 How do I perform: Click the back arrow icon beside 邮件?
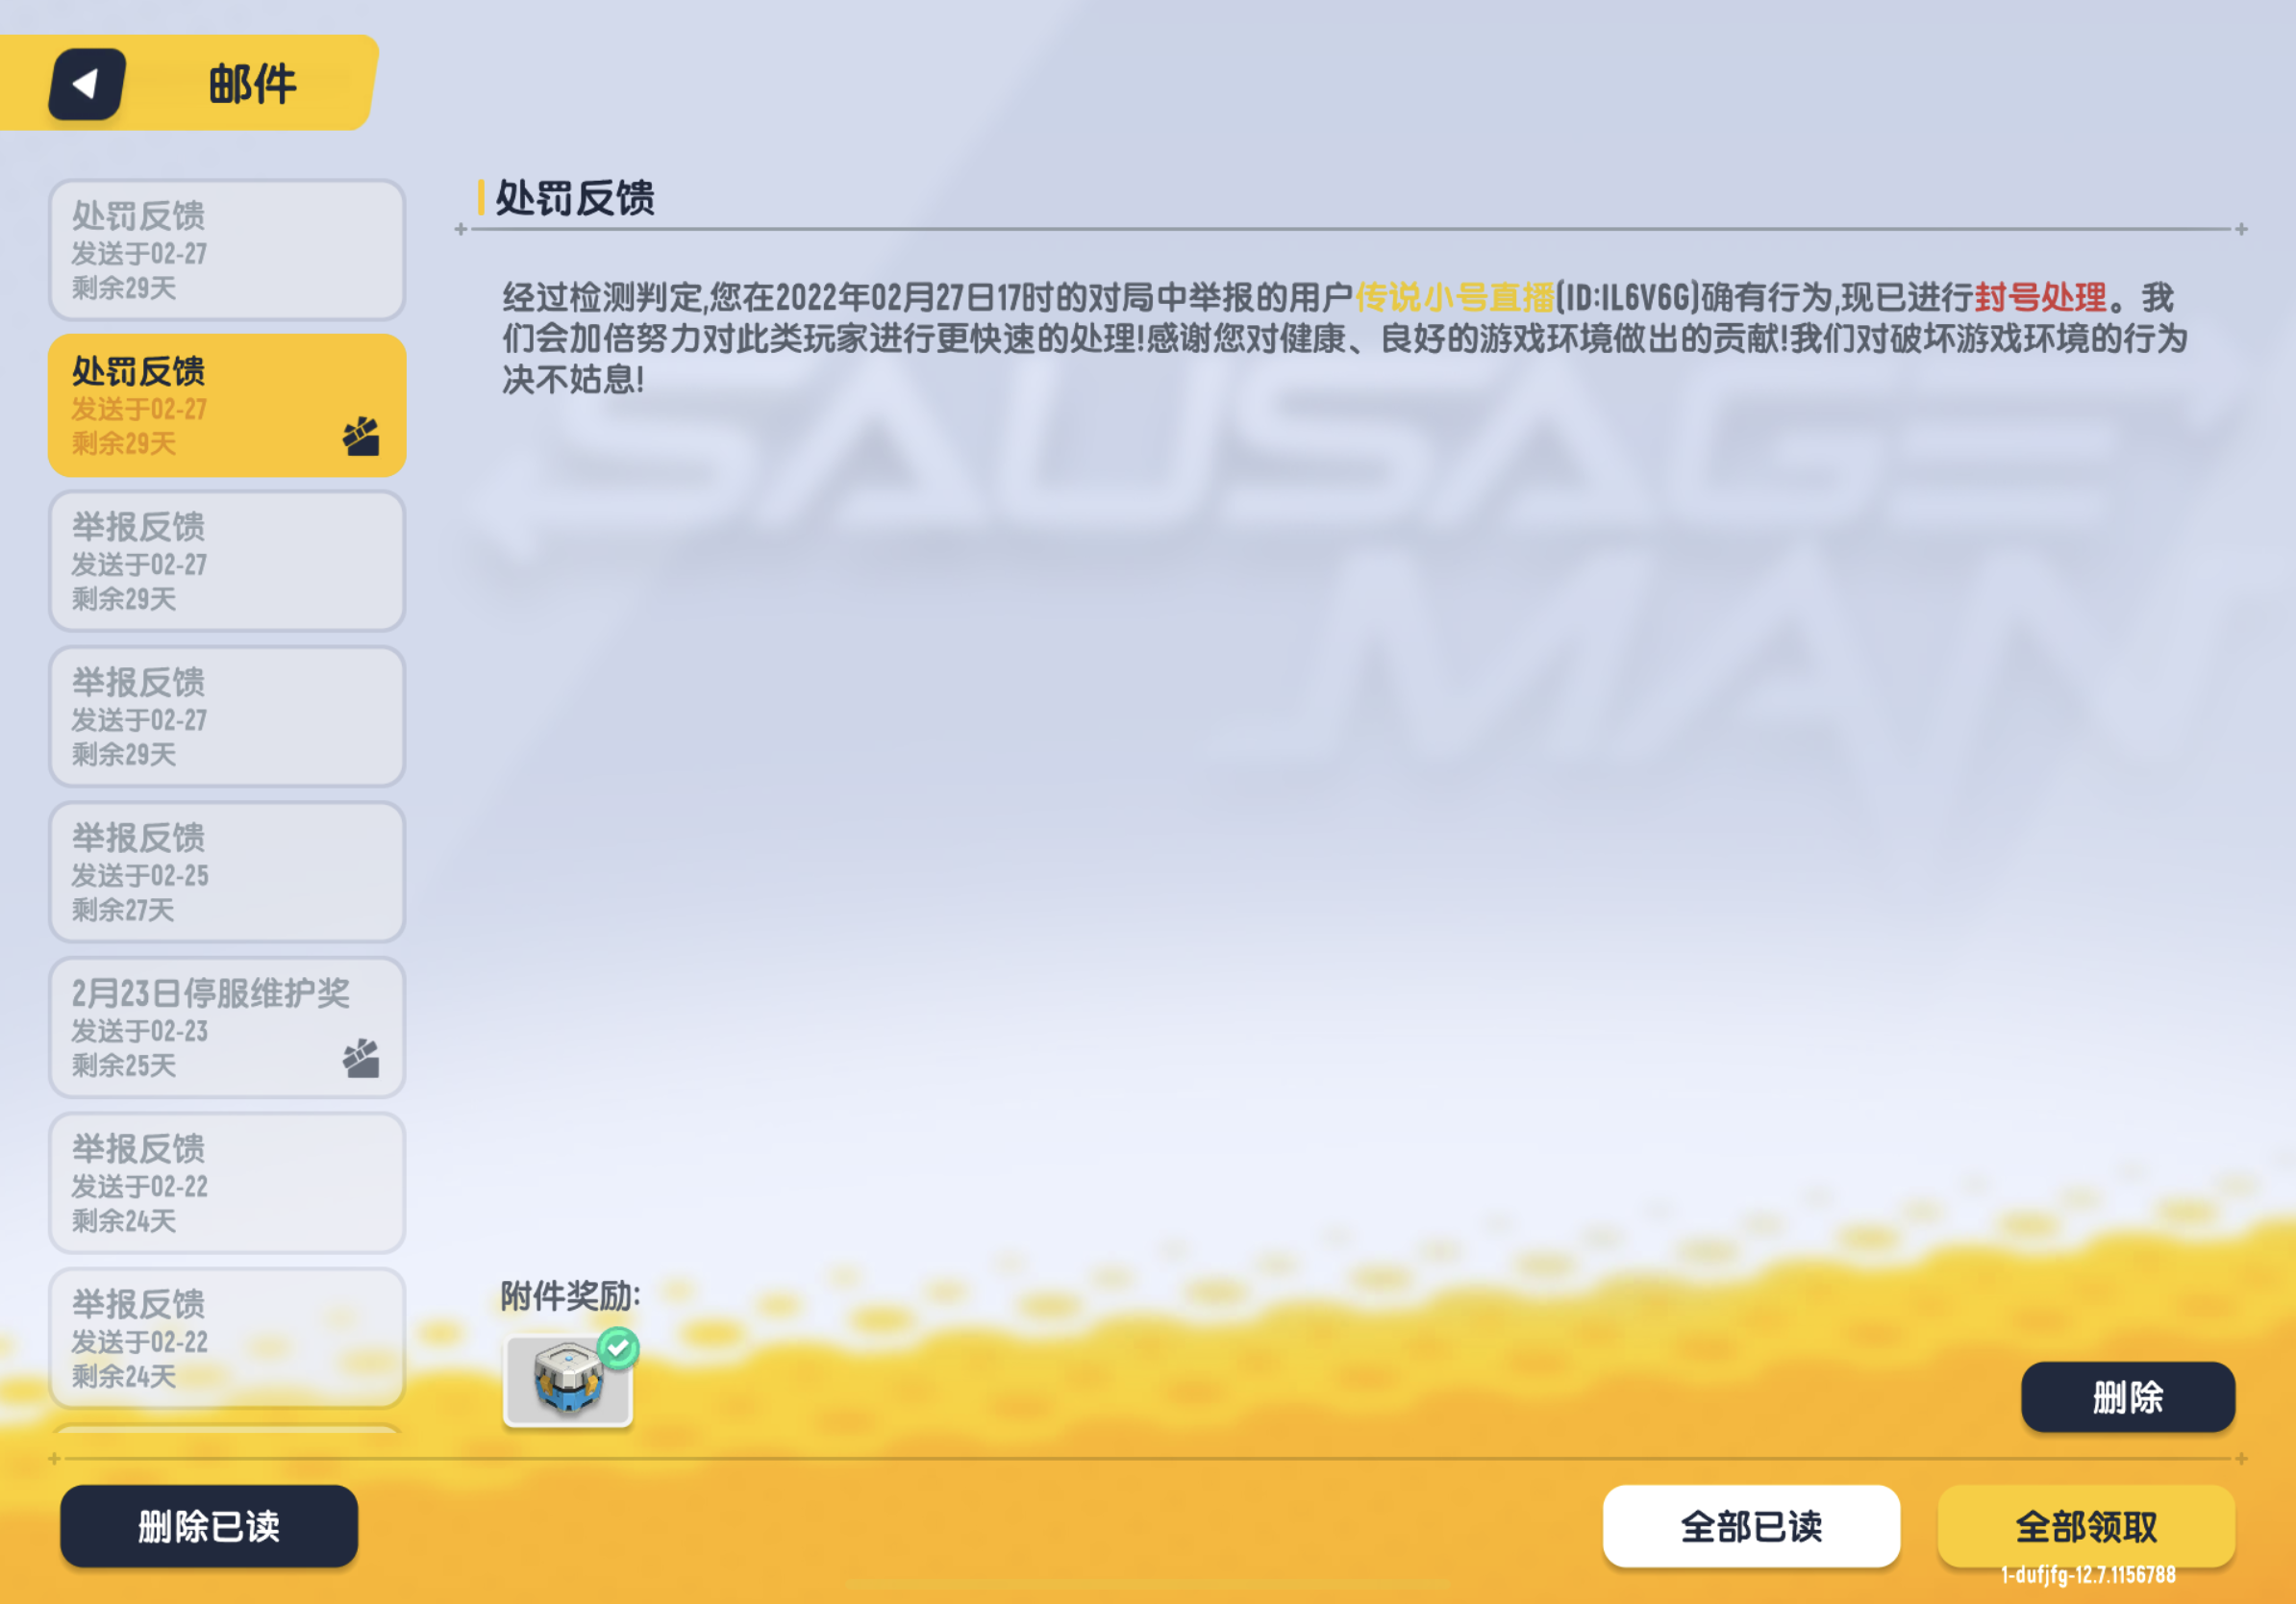87,84
